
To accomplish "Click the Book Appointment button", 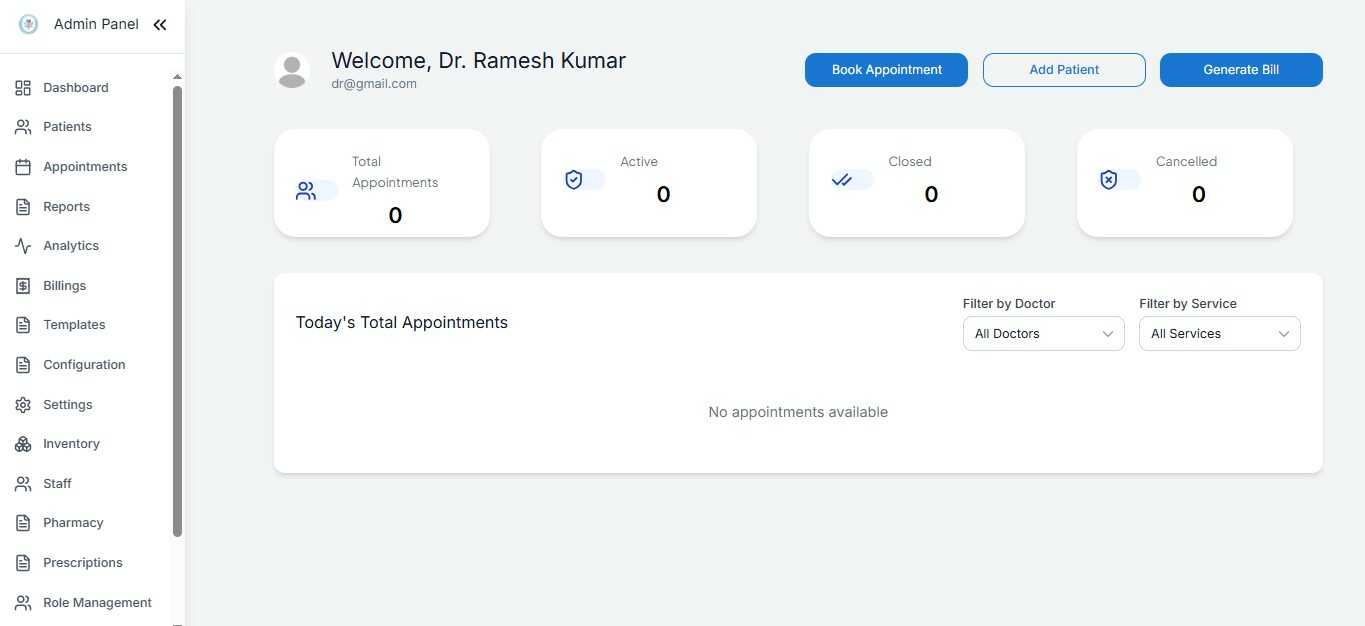I will [886, 70].
